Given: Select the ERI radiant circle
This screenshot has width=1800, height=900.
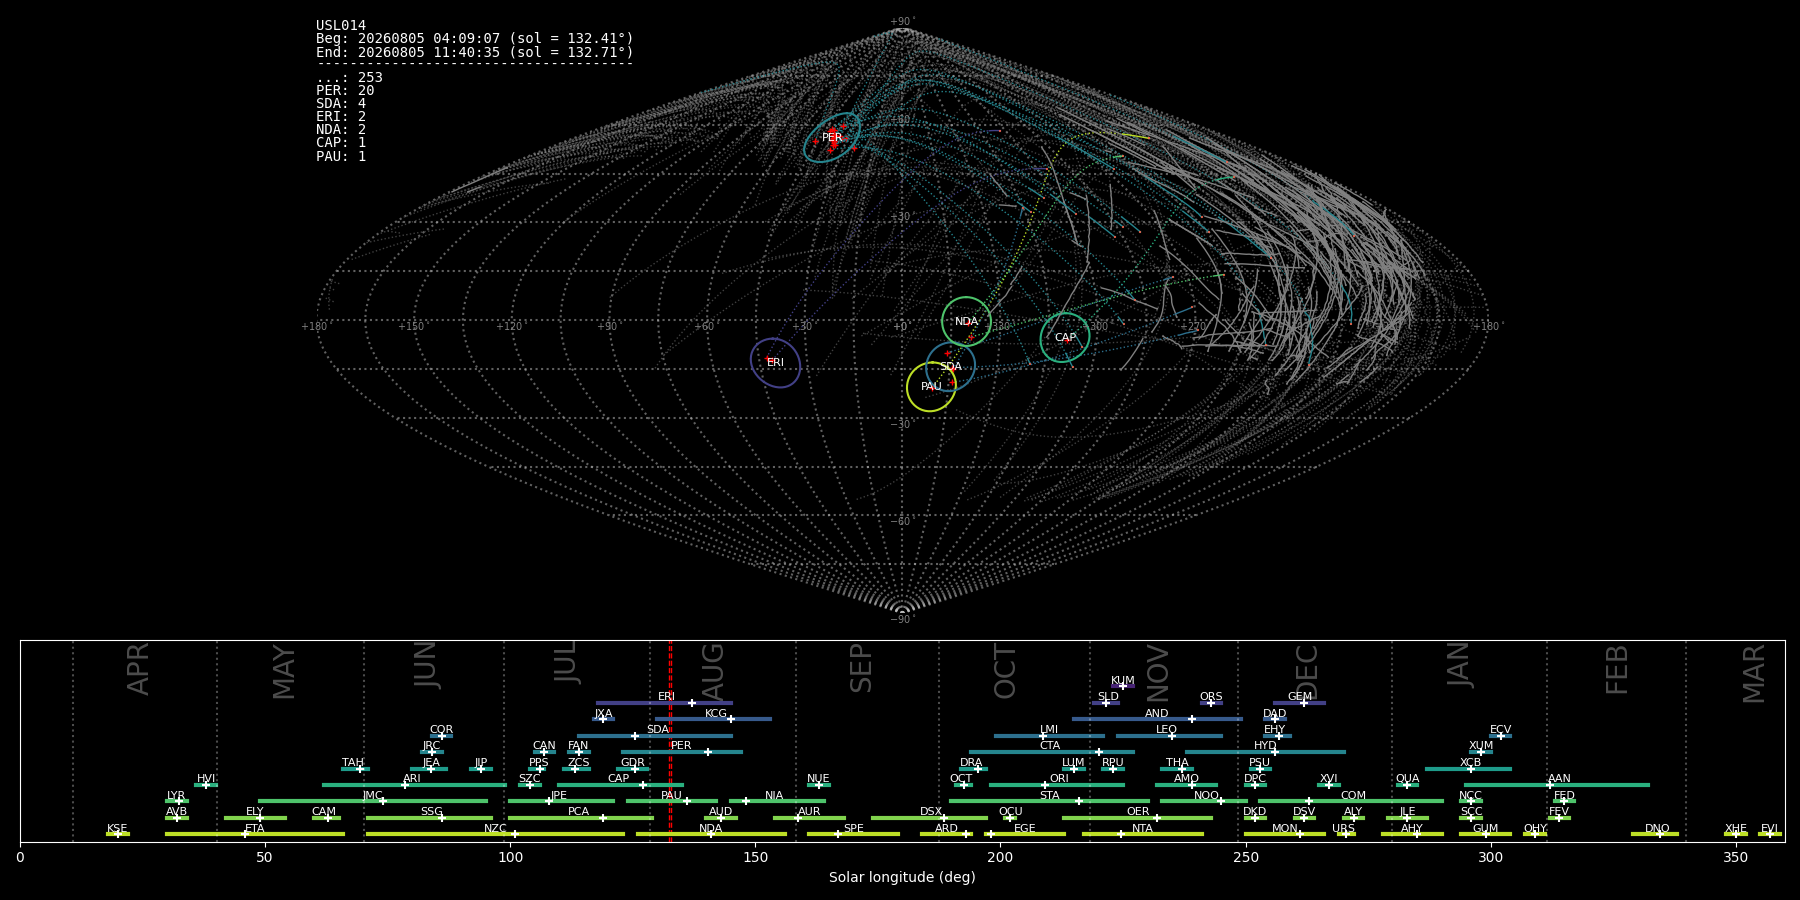Looking at the screenshot, I should point(775,362).
